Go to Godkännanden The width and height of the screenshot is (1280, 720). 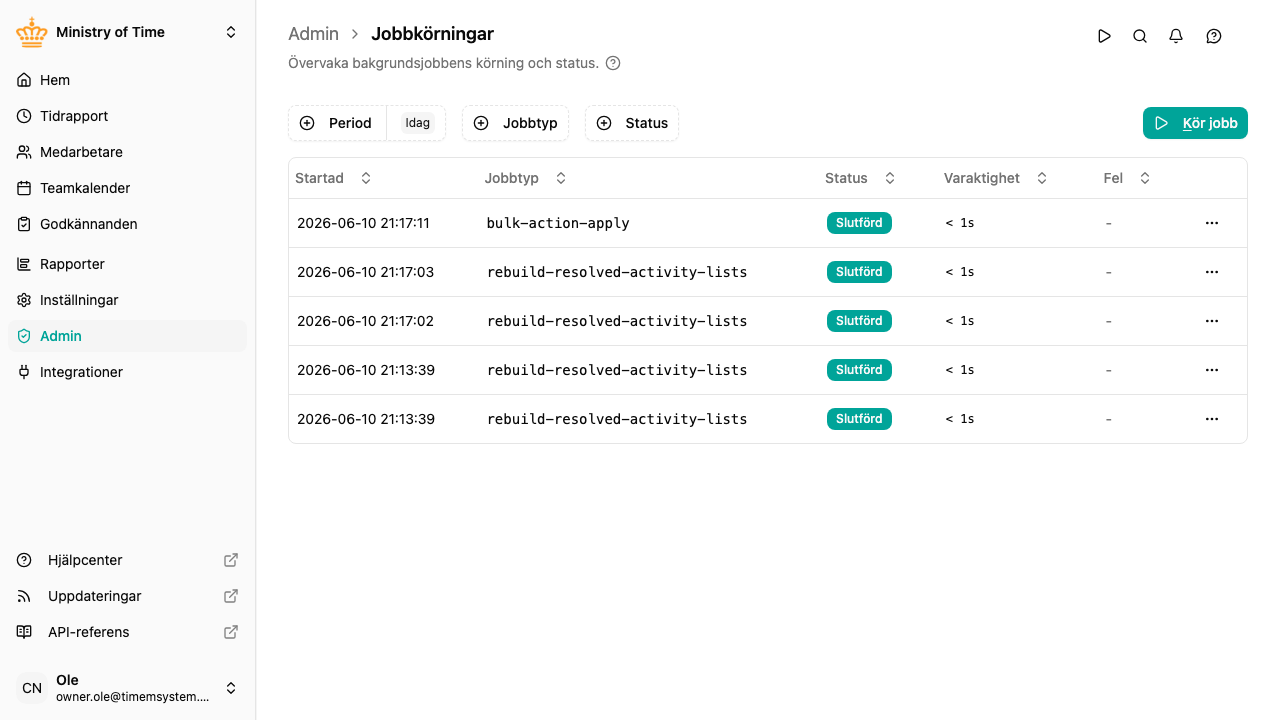pyautogui.click(x=127, y=224)
